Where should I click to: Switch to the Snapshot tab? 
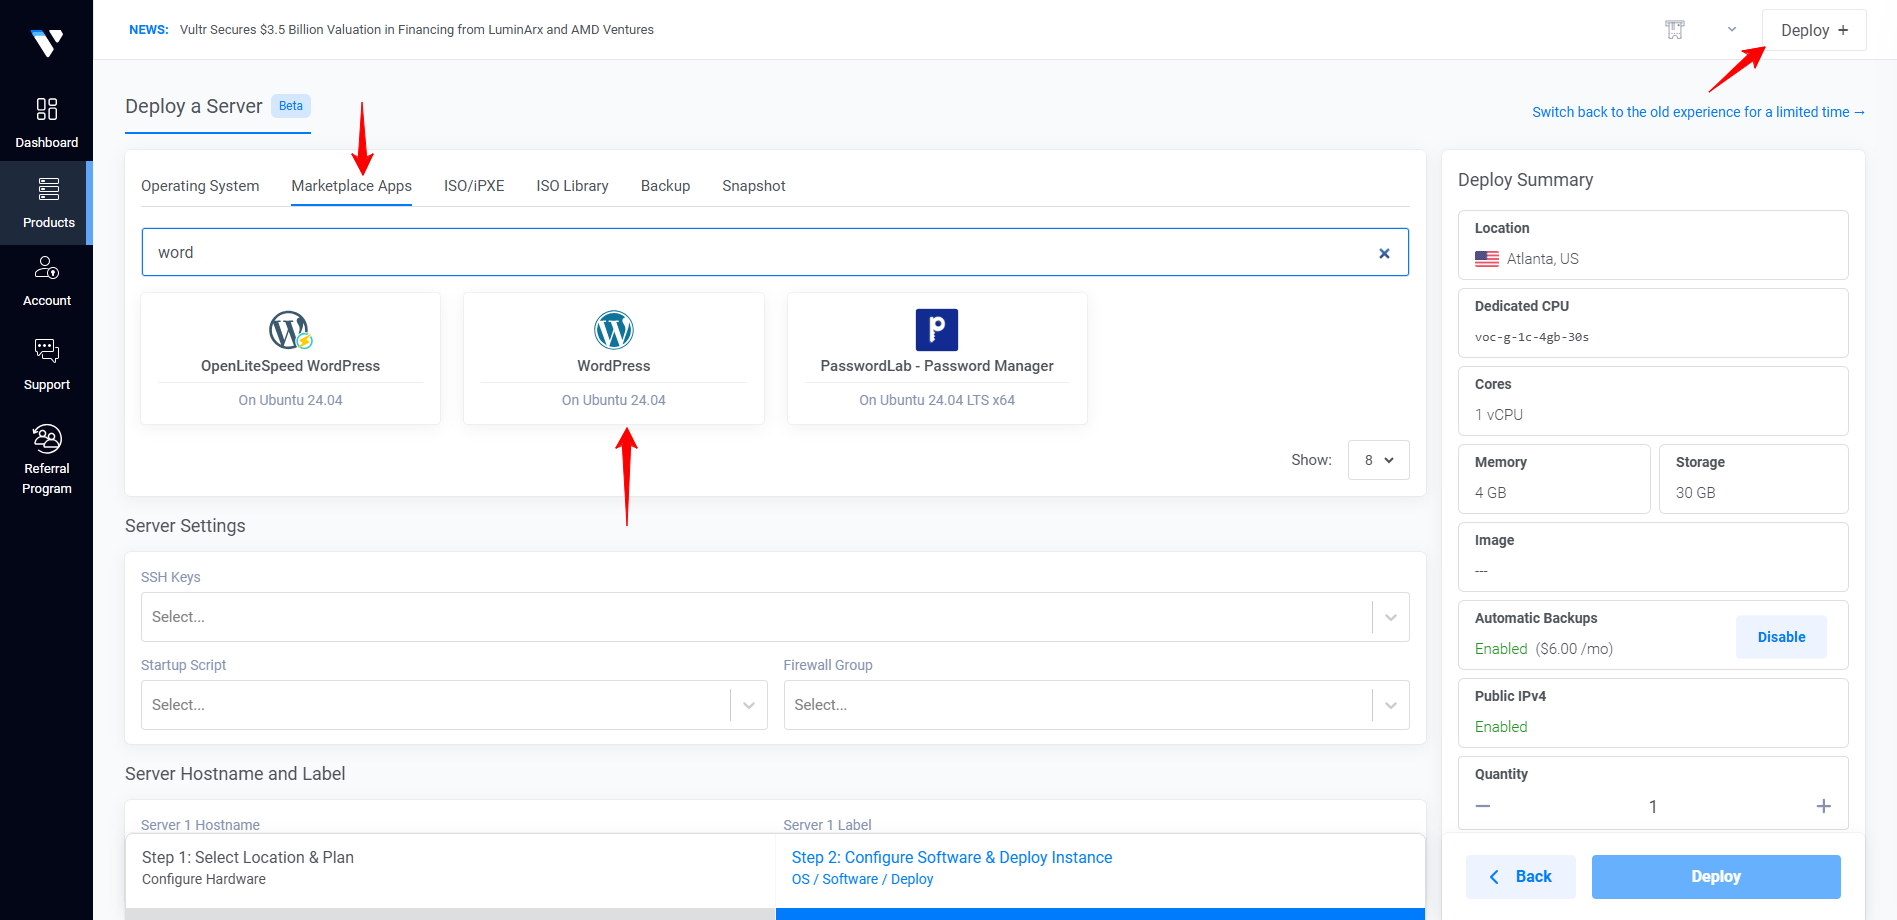[x=753, y=185]
